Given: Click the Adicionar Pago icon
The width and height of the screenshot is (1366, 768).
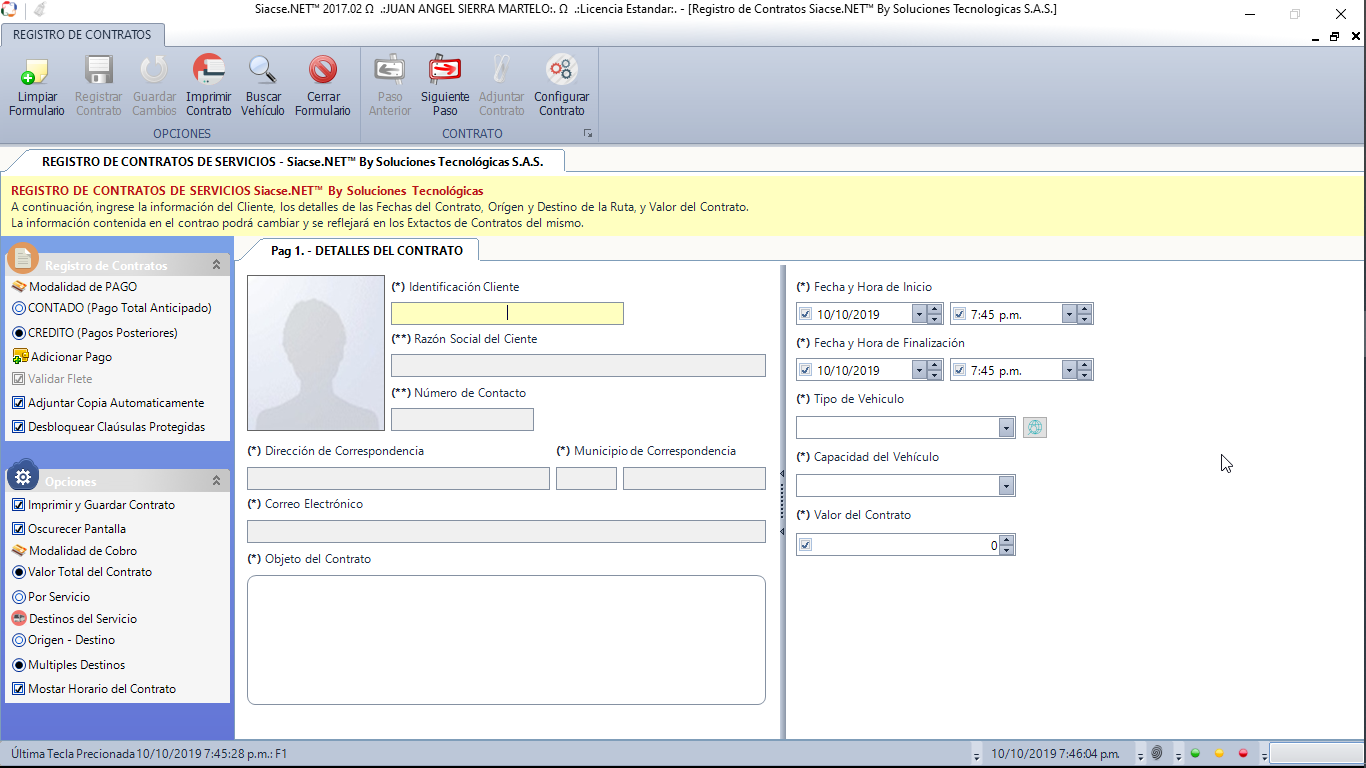Looking at the screenshot, I should click(20, 356).
